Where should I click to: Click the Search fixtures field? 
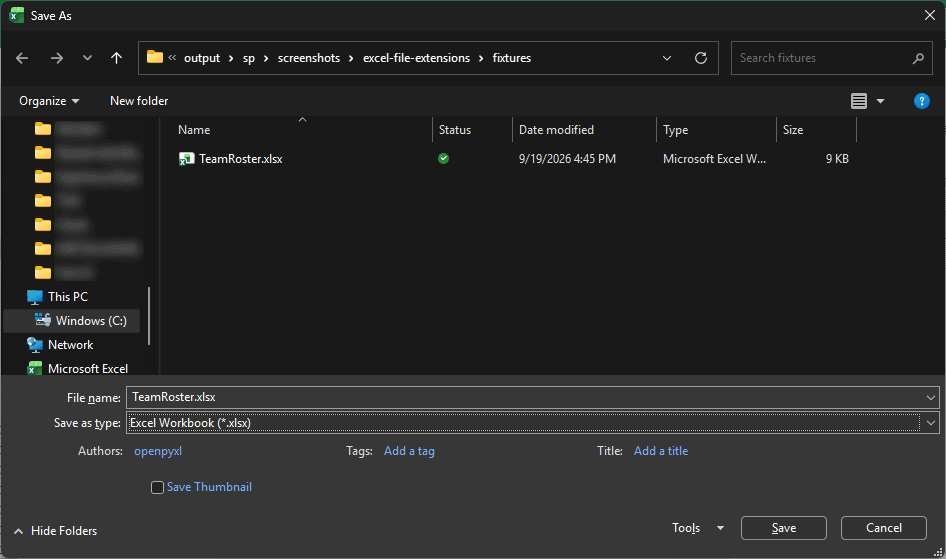831,58
